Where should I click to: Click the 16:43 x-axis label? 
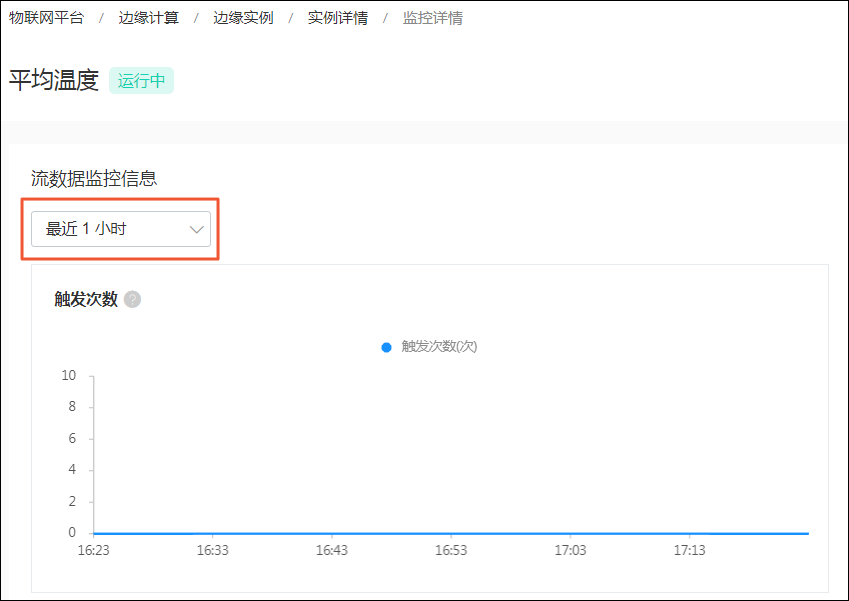[x=332, y=551]
